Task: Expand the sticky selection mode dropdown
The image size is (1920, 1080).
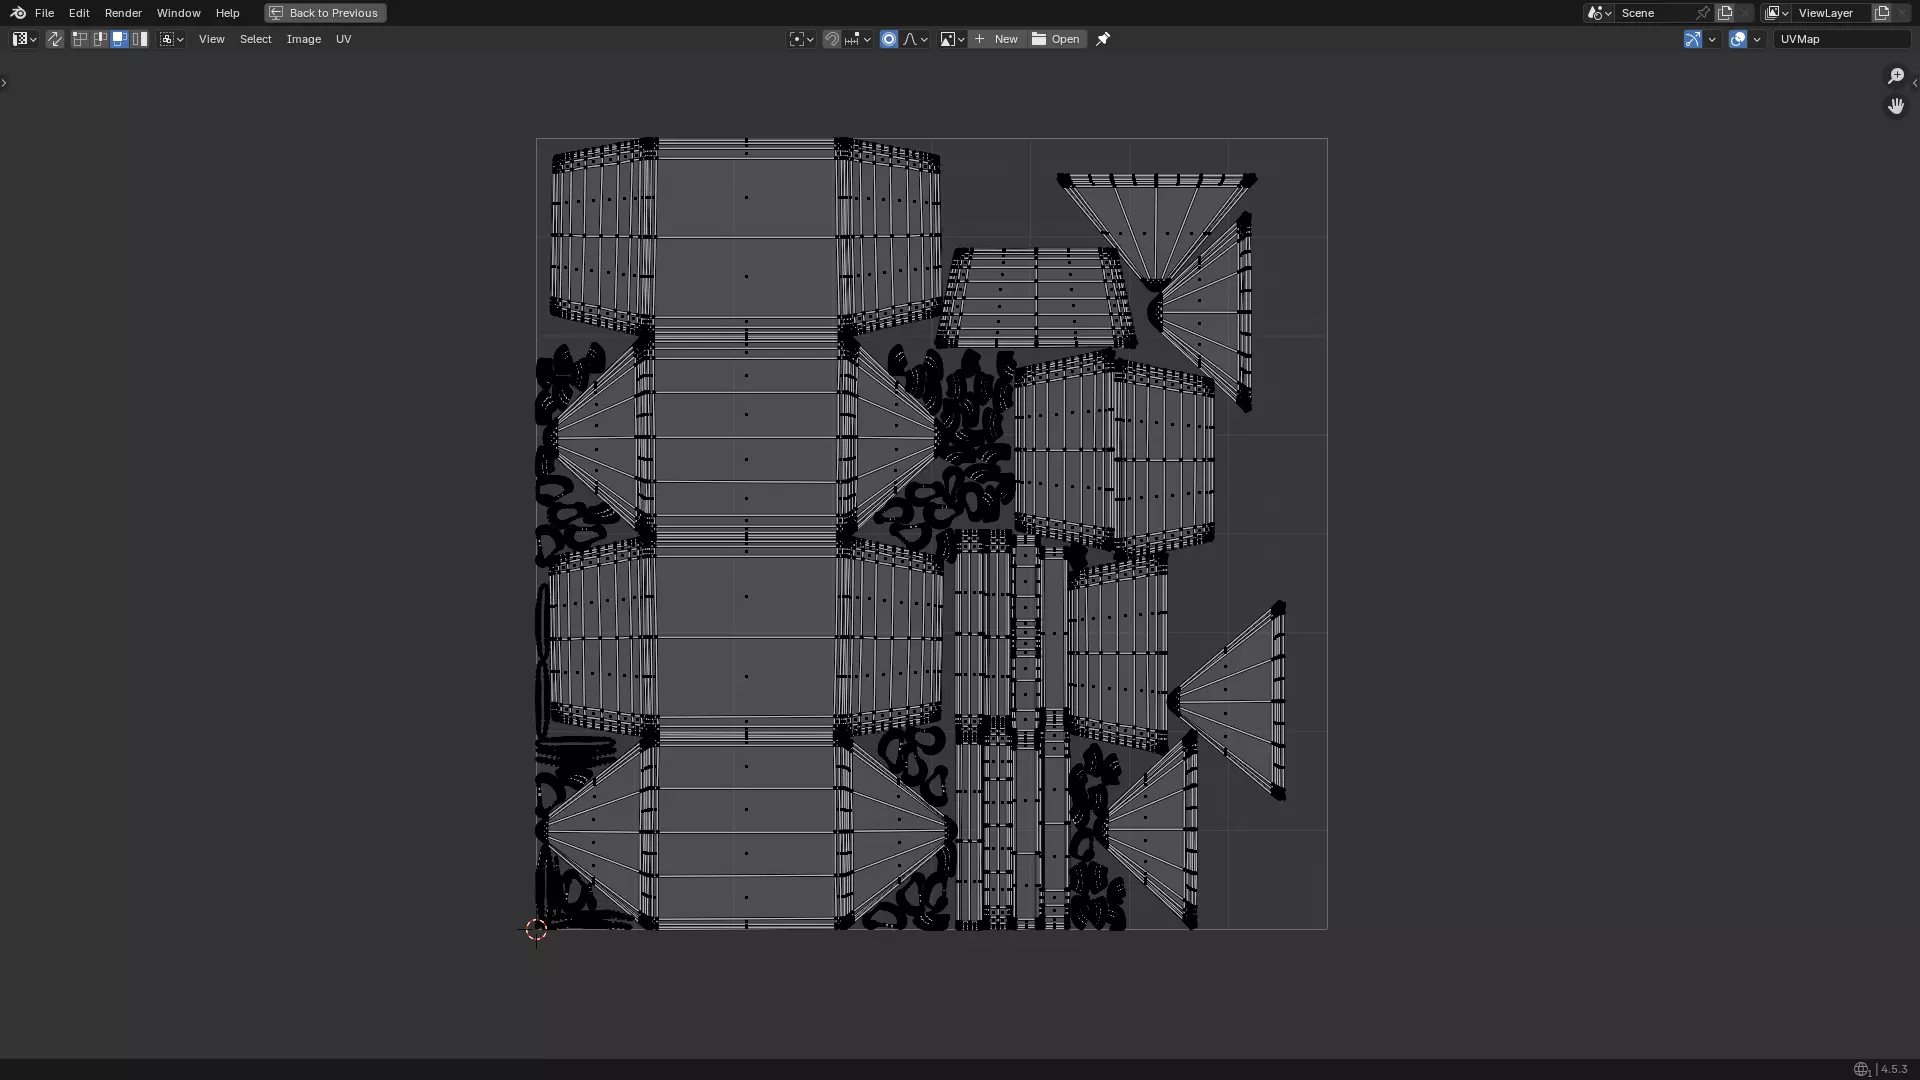Action: point(172,39)
